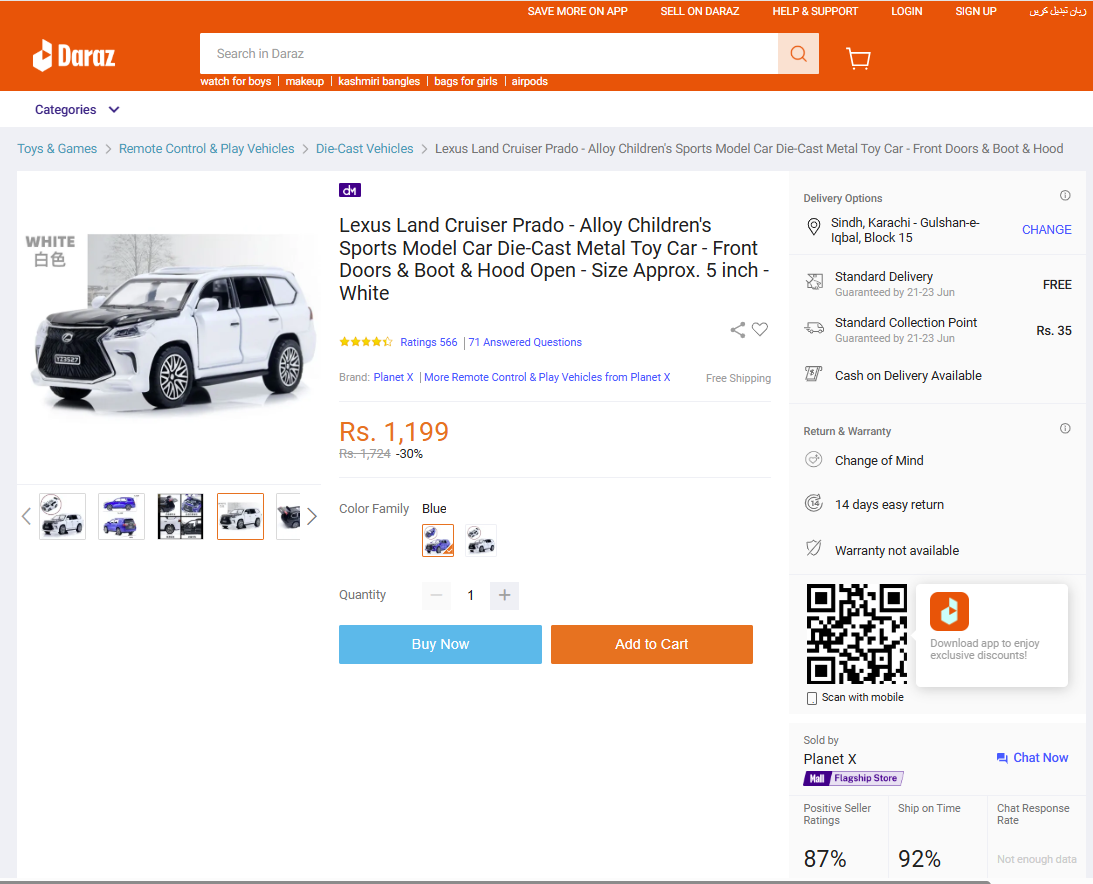Click the Add to Cart button
Viewport: 1093px width, 884px height.
(x=652, y=644)
